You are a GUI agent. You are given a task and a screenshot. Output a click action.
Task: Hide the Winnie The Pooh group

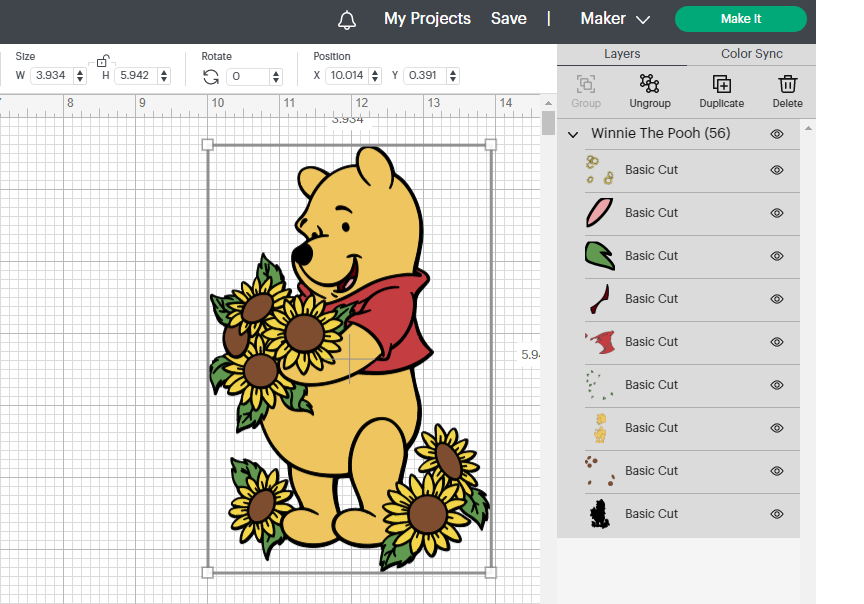[777, 134]
